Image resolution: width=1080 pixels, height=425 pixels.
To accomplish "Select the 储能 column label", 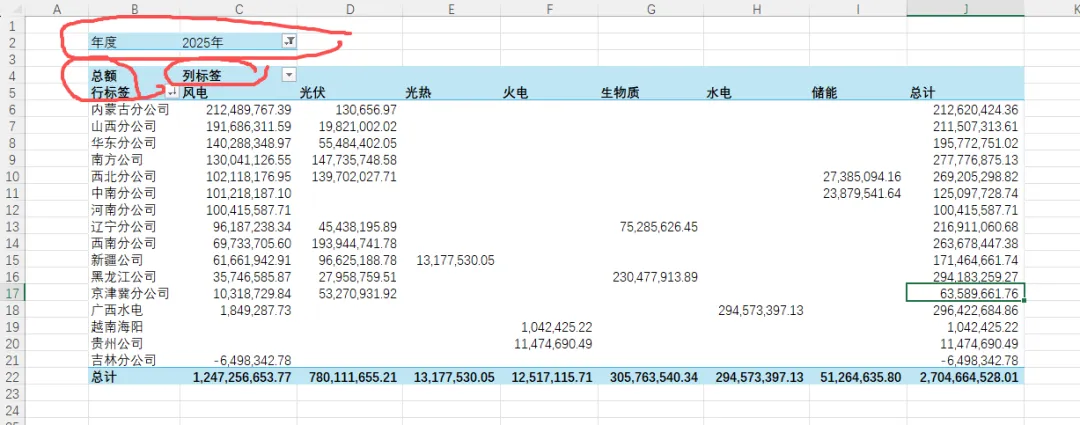I will coord(824,92).
